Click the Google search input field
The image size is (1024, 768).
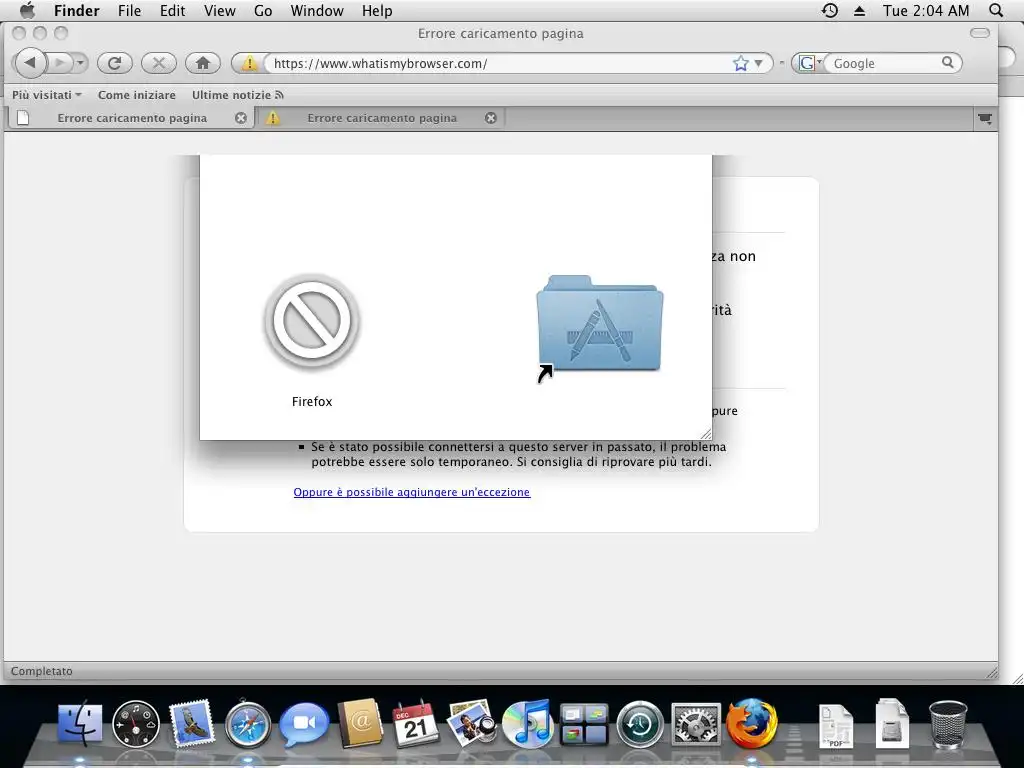point(885,63)
